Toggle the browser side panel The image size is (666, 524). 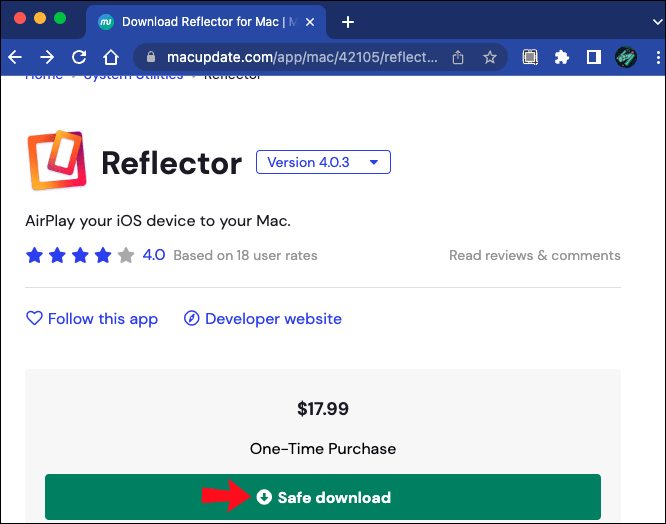593,57
